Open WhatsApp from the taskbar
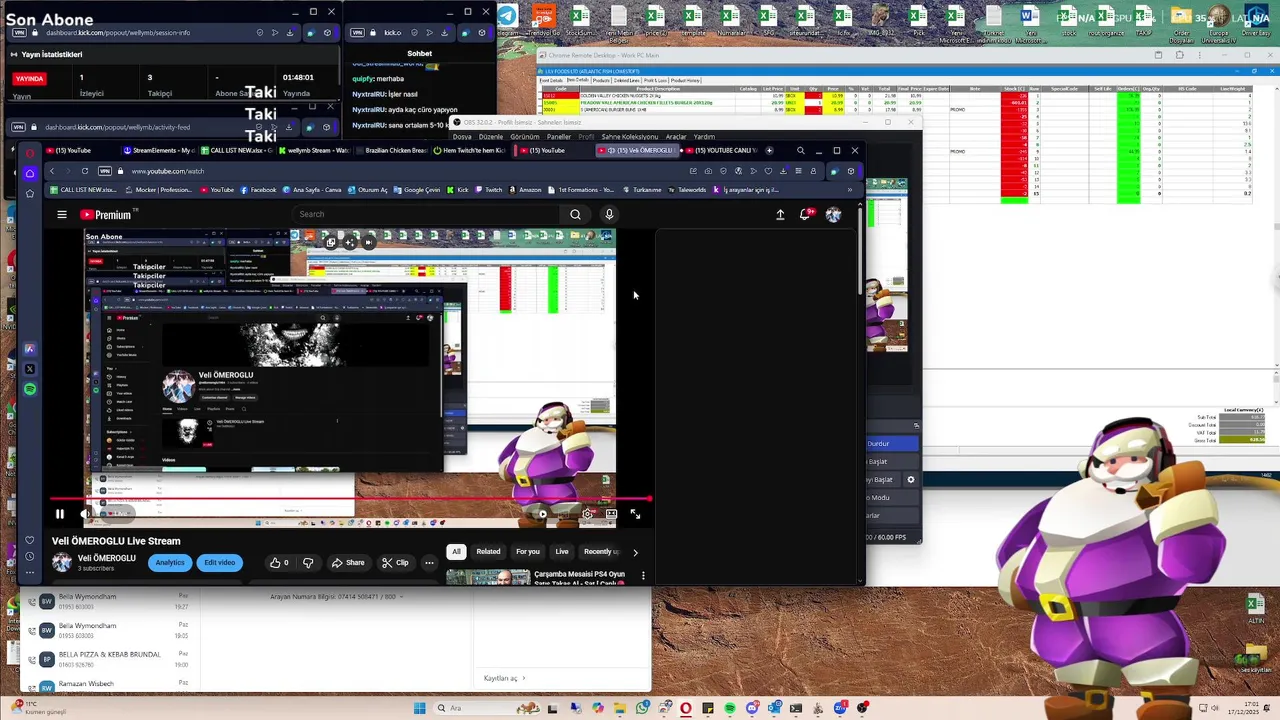 (642, 708)
